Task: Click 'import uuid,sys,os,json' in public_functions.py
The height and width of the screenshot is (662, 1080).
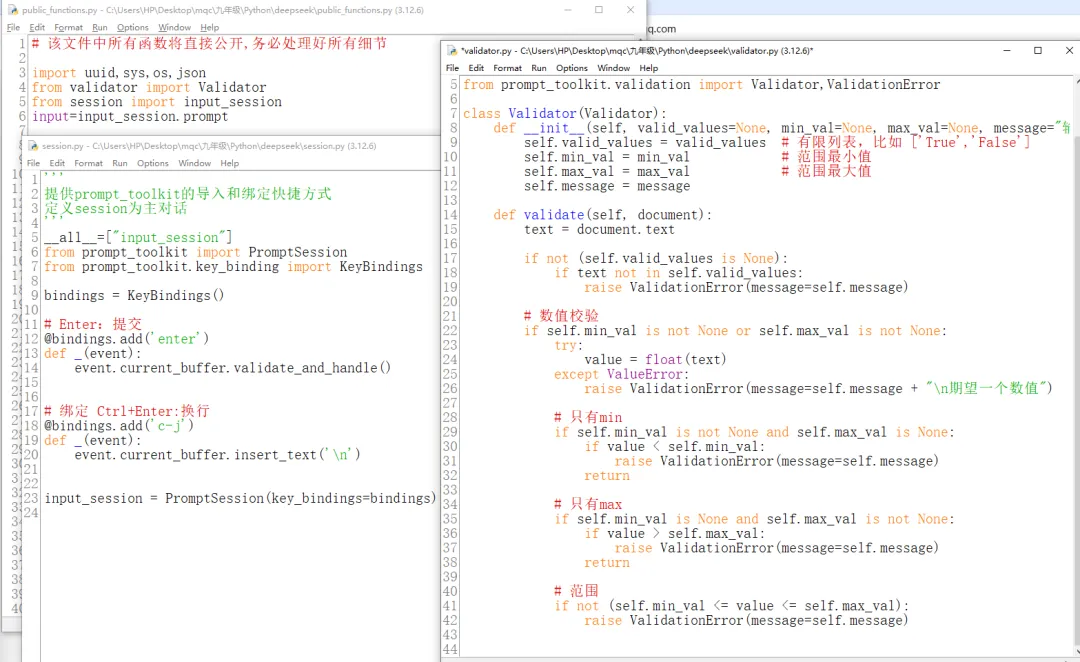Action: 119,73
